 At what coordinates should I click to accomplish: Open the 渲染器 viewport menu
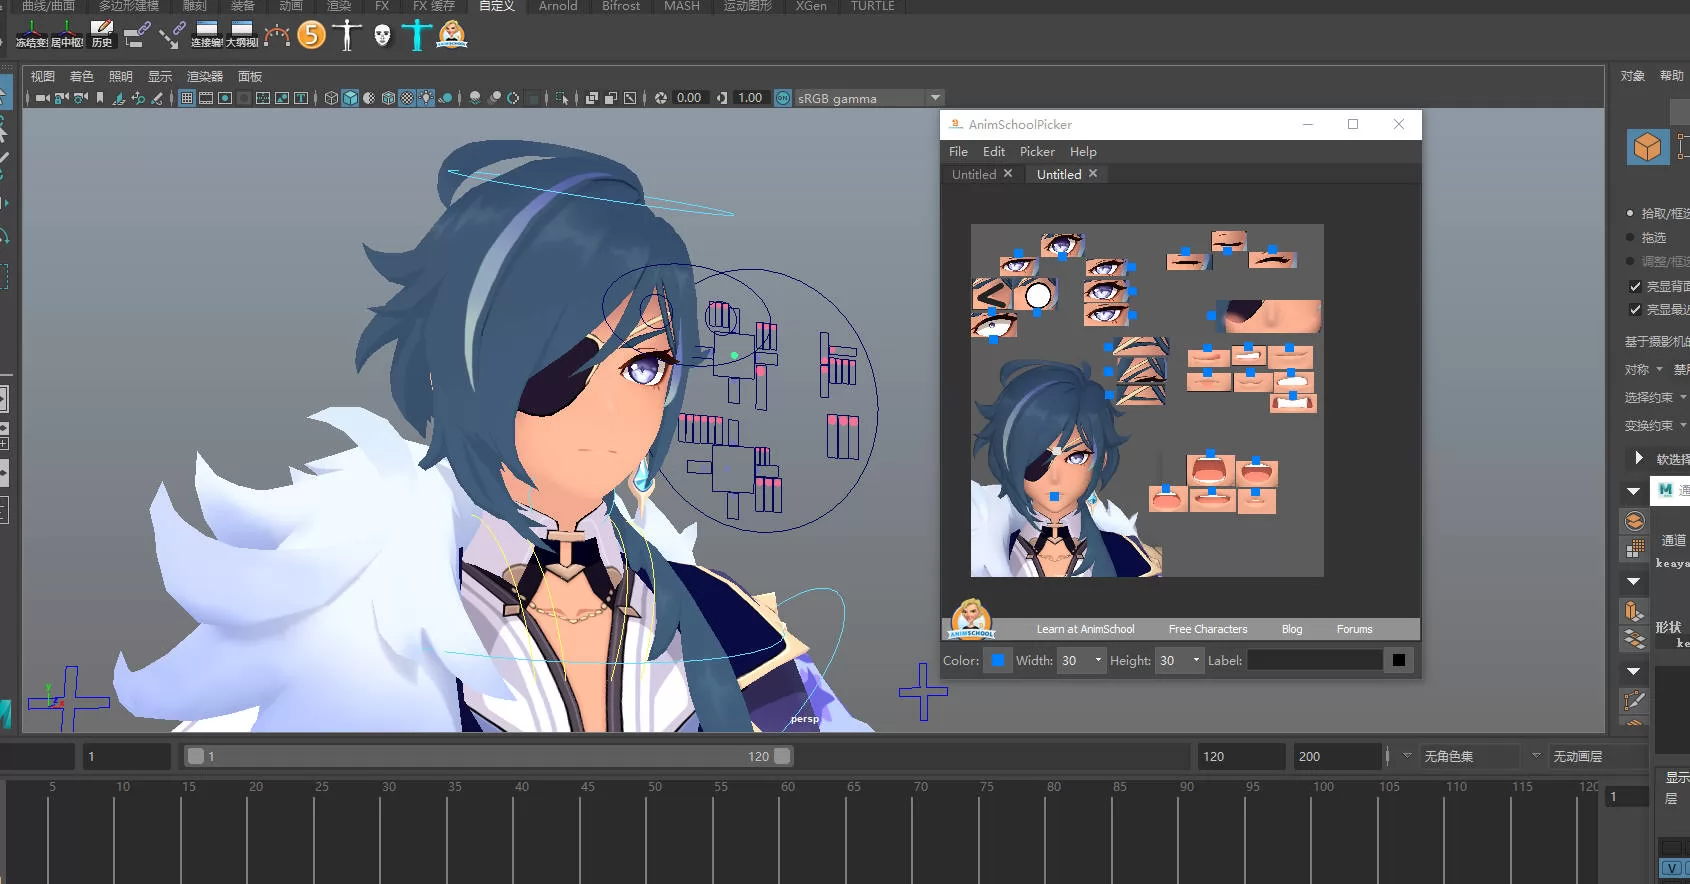pyautogui.click(x=205, y=77)
